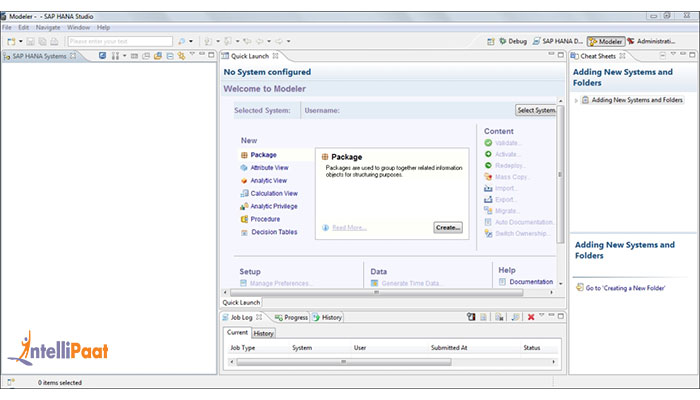The image size is (700, 400).
Task: Switch to the Debug perspective
Action: pos(513,41)
